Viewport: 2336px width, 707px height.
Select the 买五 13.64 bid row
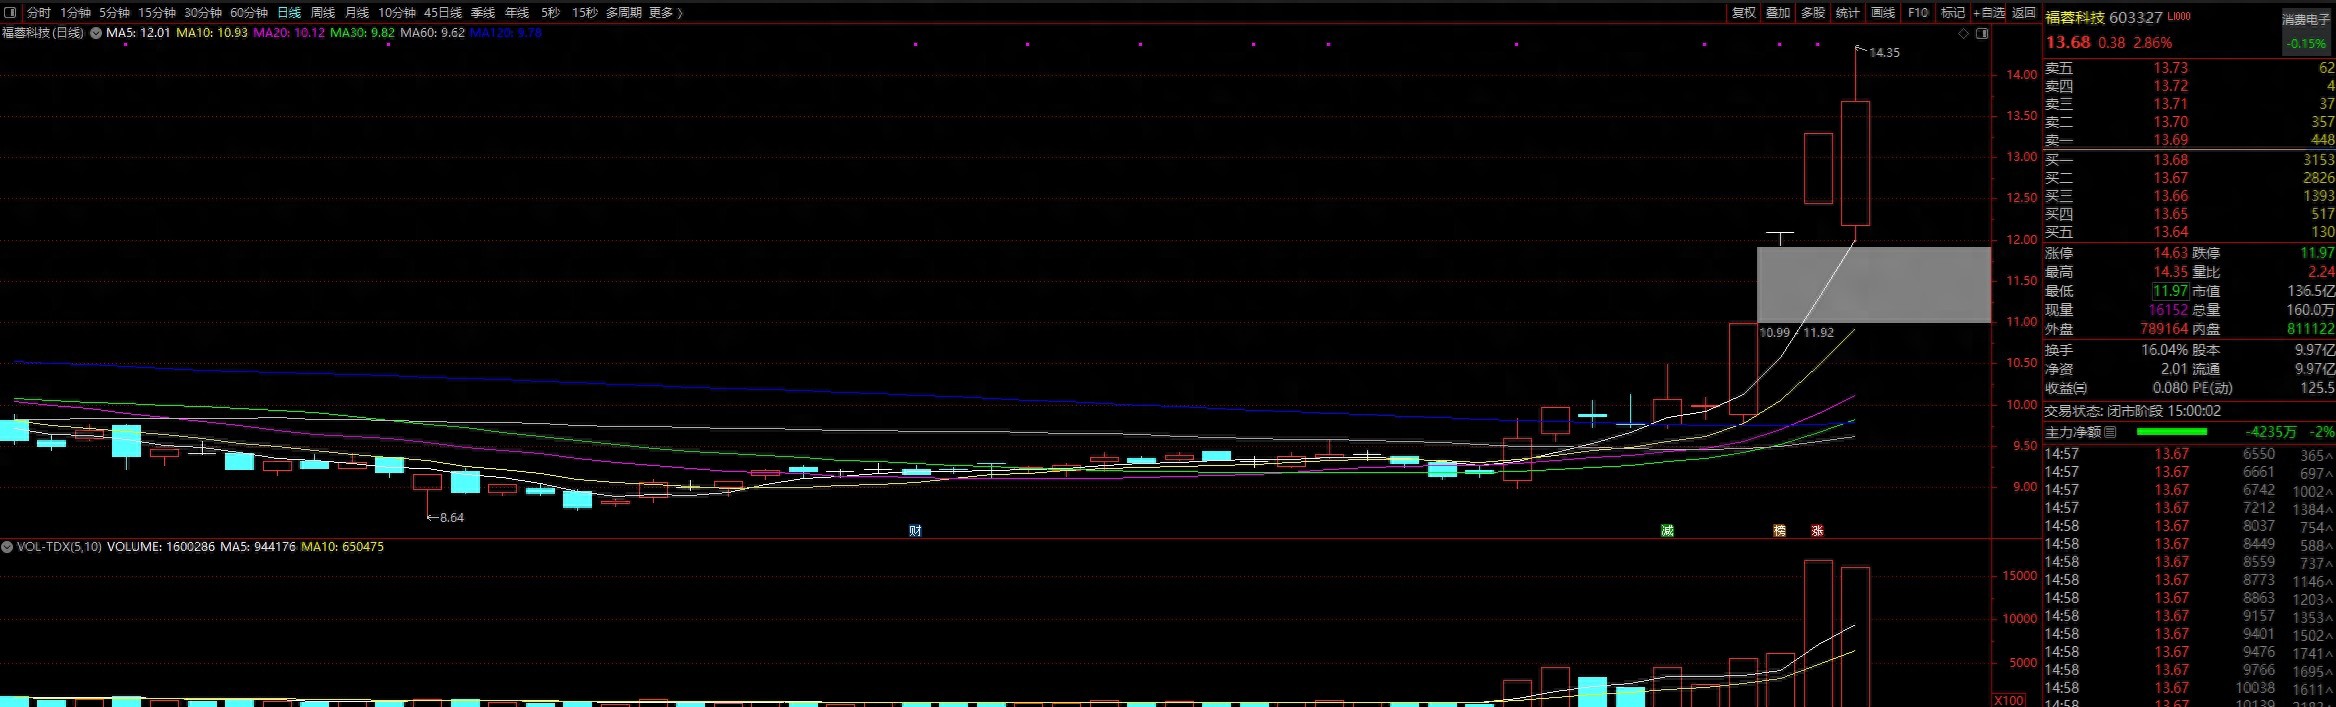click(2189, 232)
